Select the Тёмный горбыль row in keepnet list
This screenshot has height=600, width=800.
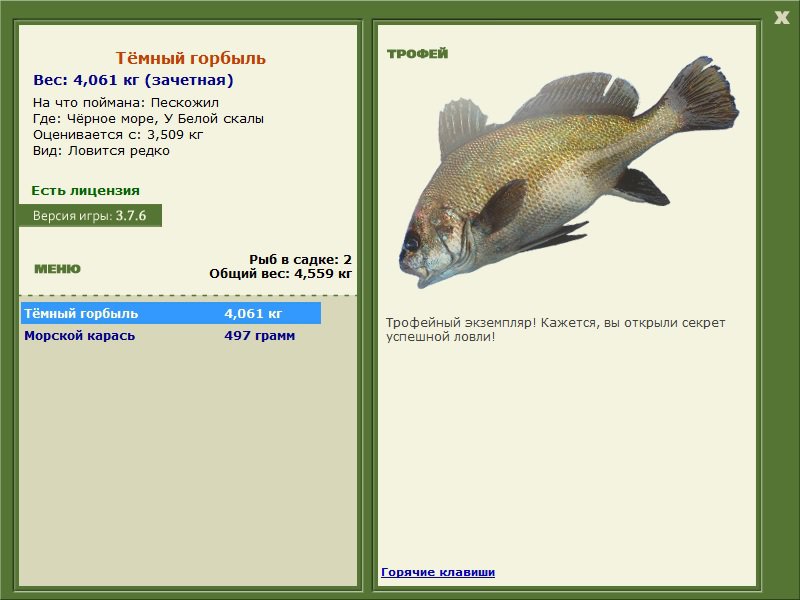(171, 313)
